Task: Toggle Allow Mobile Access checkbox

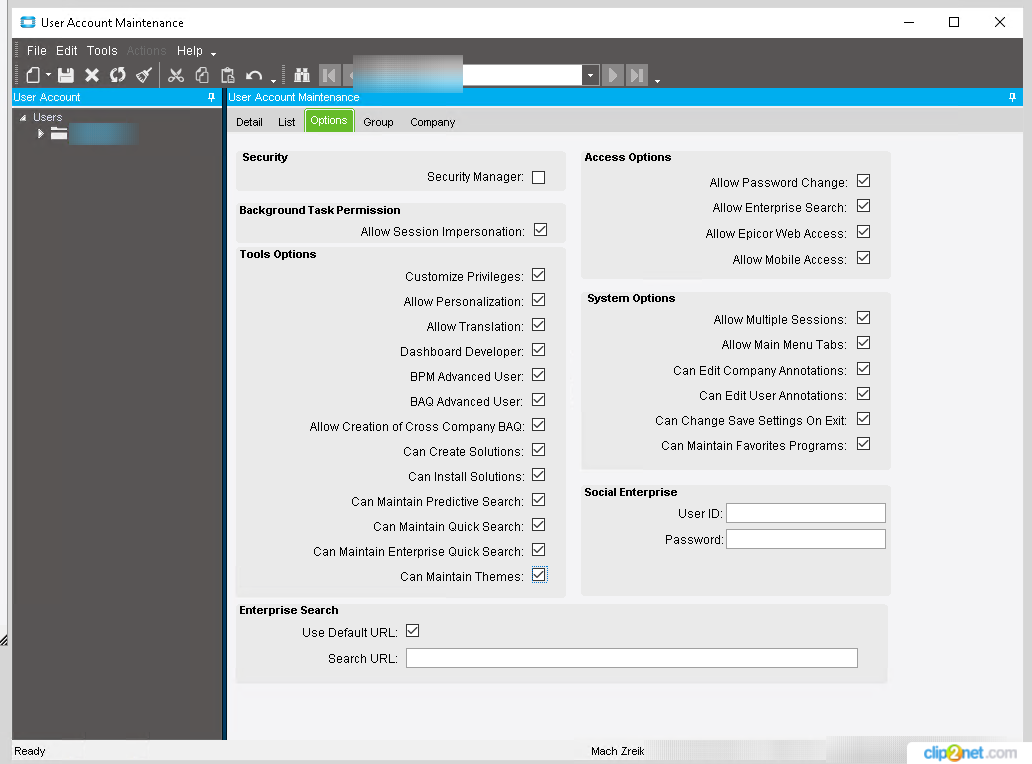Action: pyautogui.click(x=864, y=257)
